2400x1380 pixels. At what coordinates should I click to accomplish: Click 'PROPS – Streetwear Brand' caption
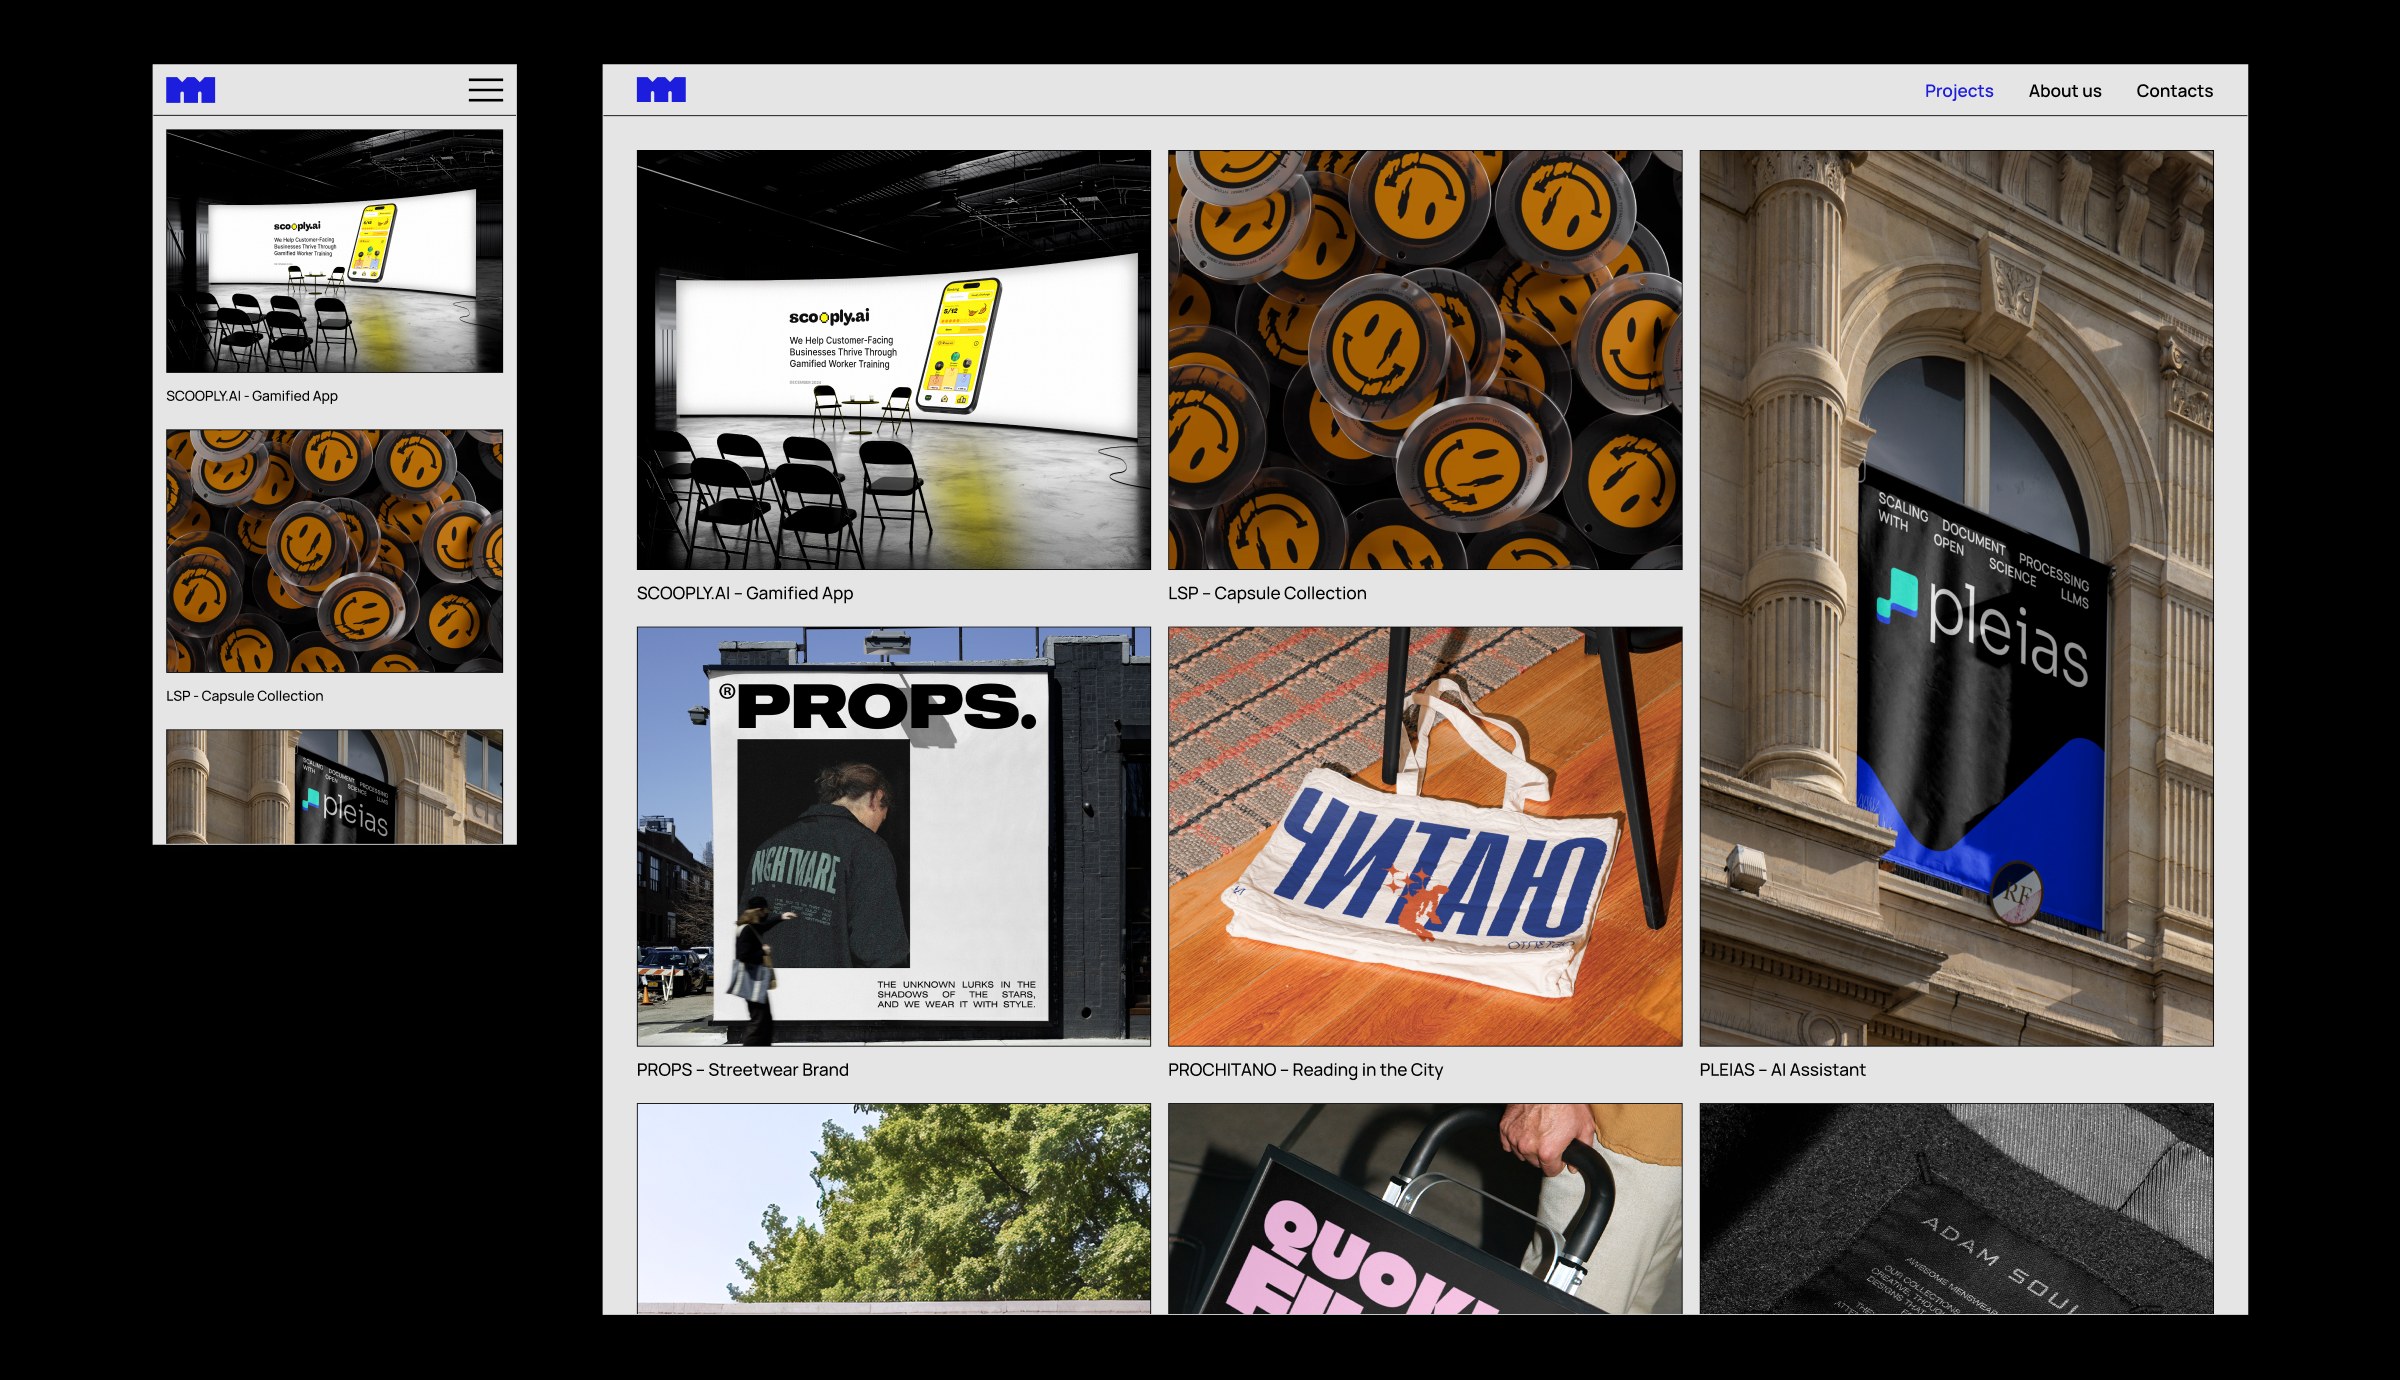(x=742, y=1070)
